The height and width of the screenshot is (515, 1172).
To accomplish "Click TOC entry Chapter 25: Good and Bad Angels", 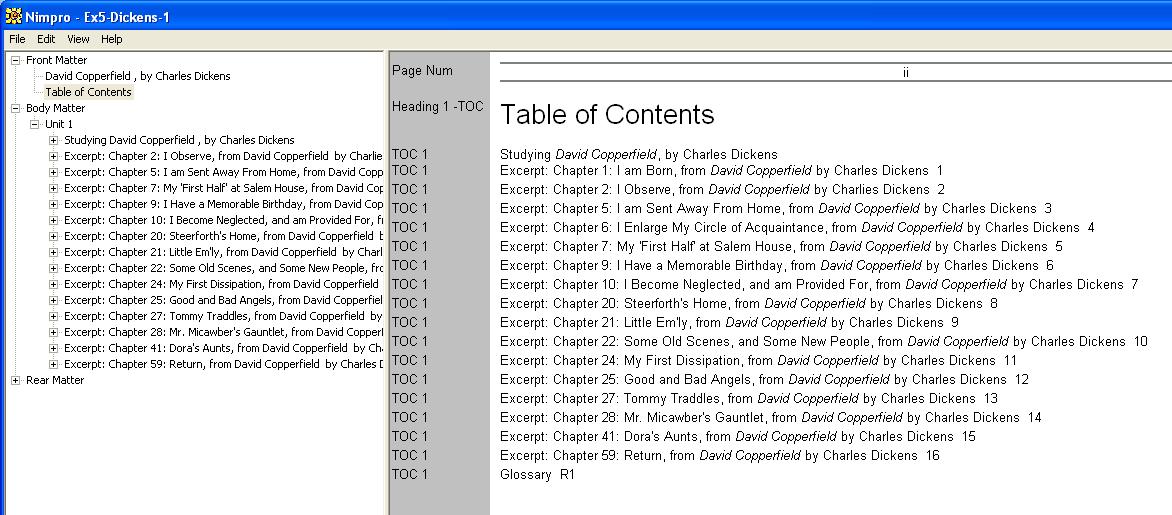I will [765, 380].
